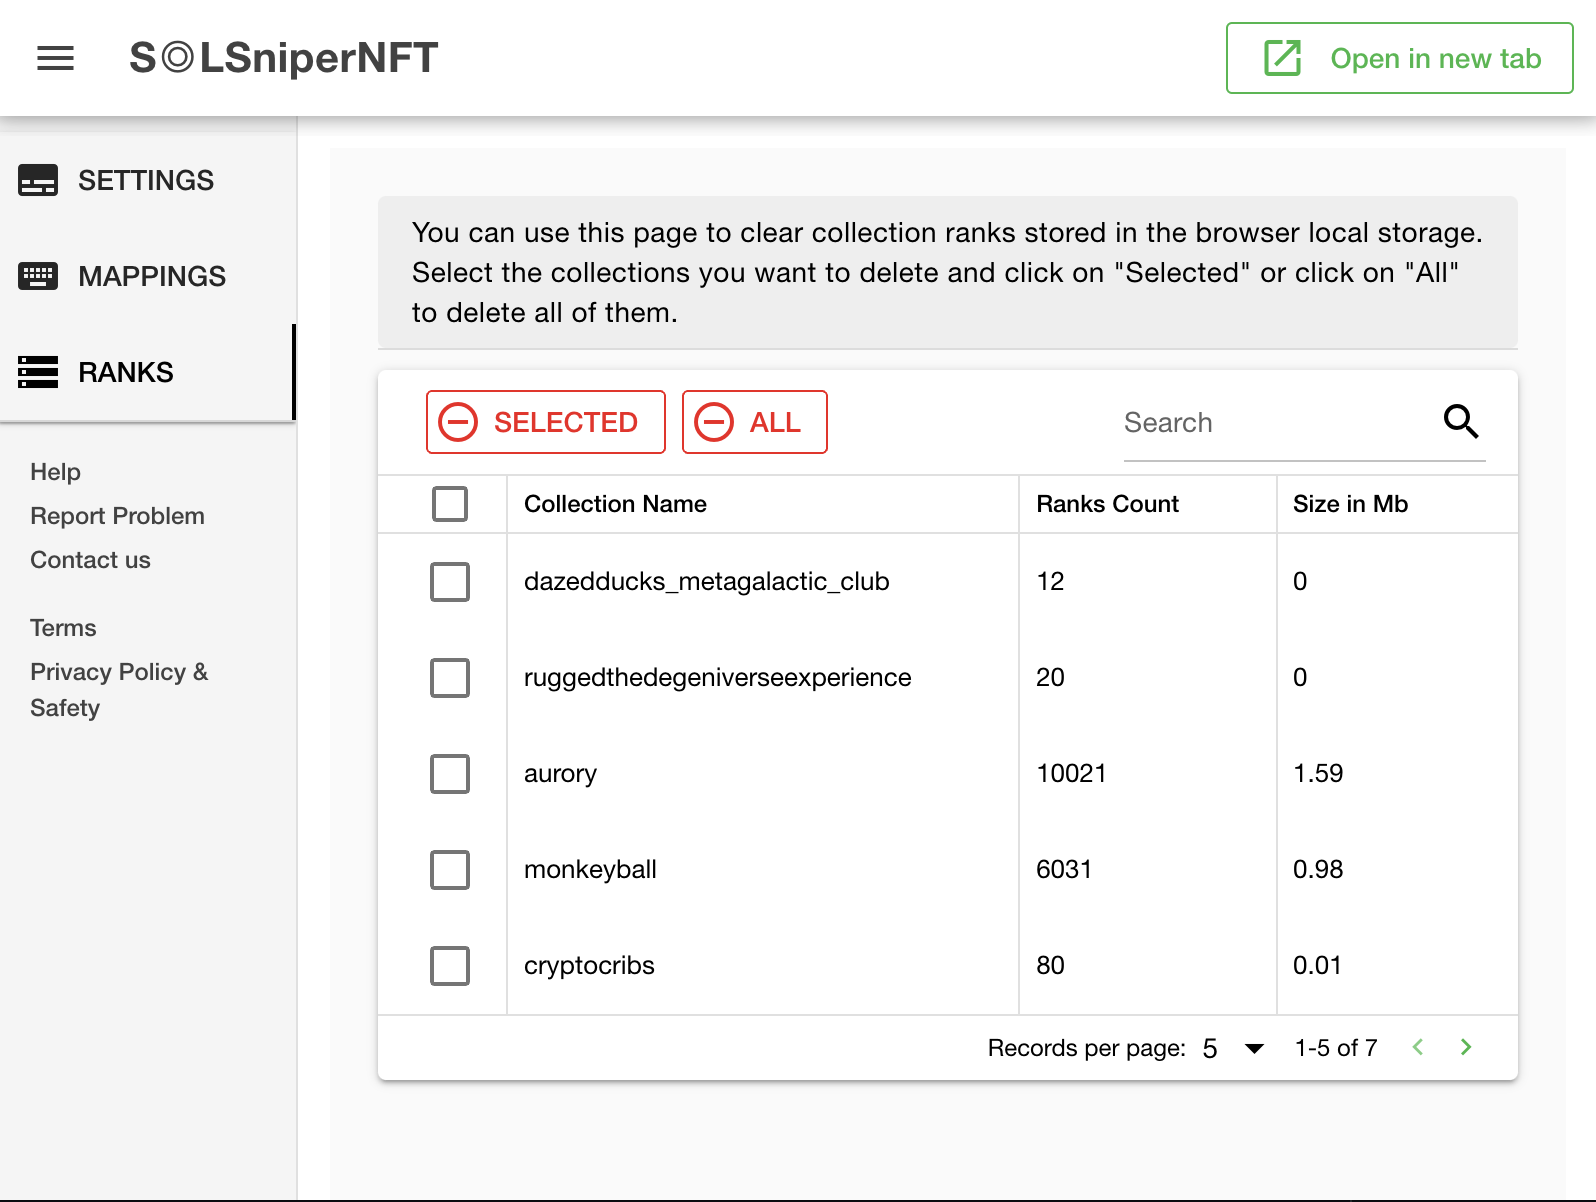Click the search magnifier icon
Viewport: 1596px width, 1202px height.
click(1461, 422)
